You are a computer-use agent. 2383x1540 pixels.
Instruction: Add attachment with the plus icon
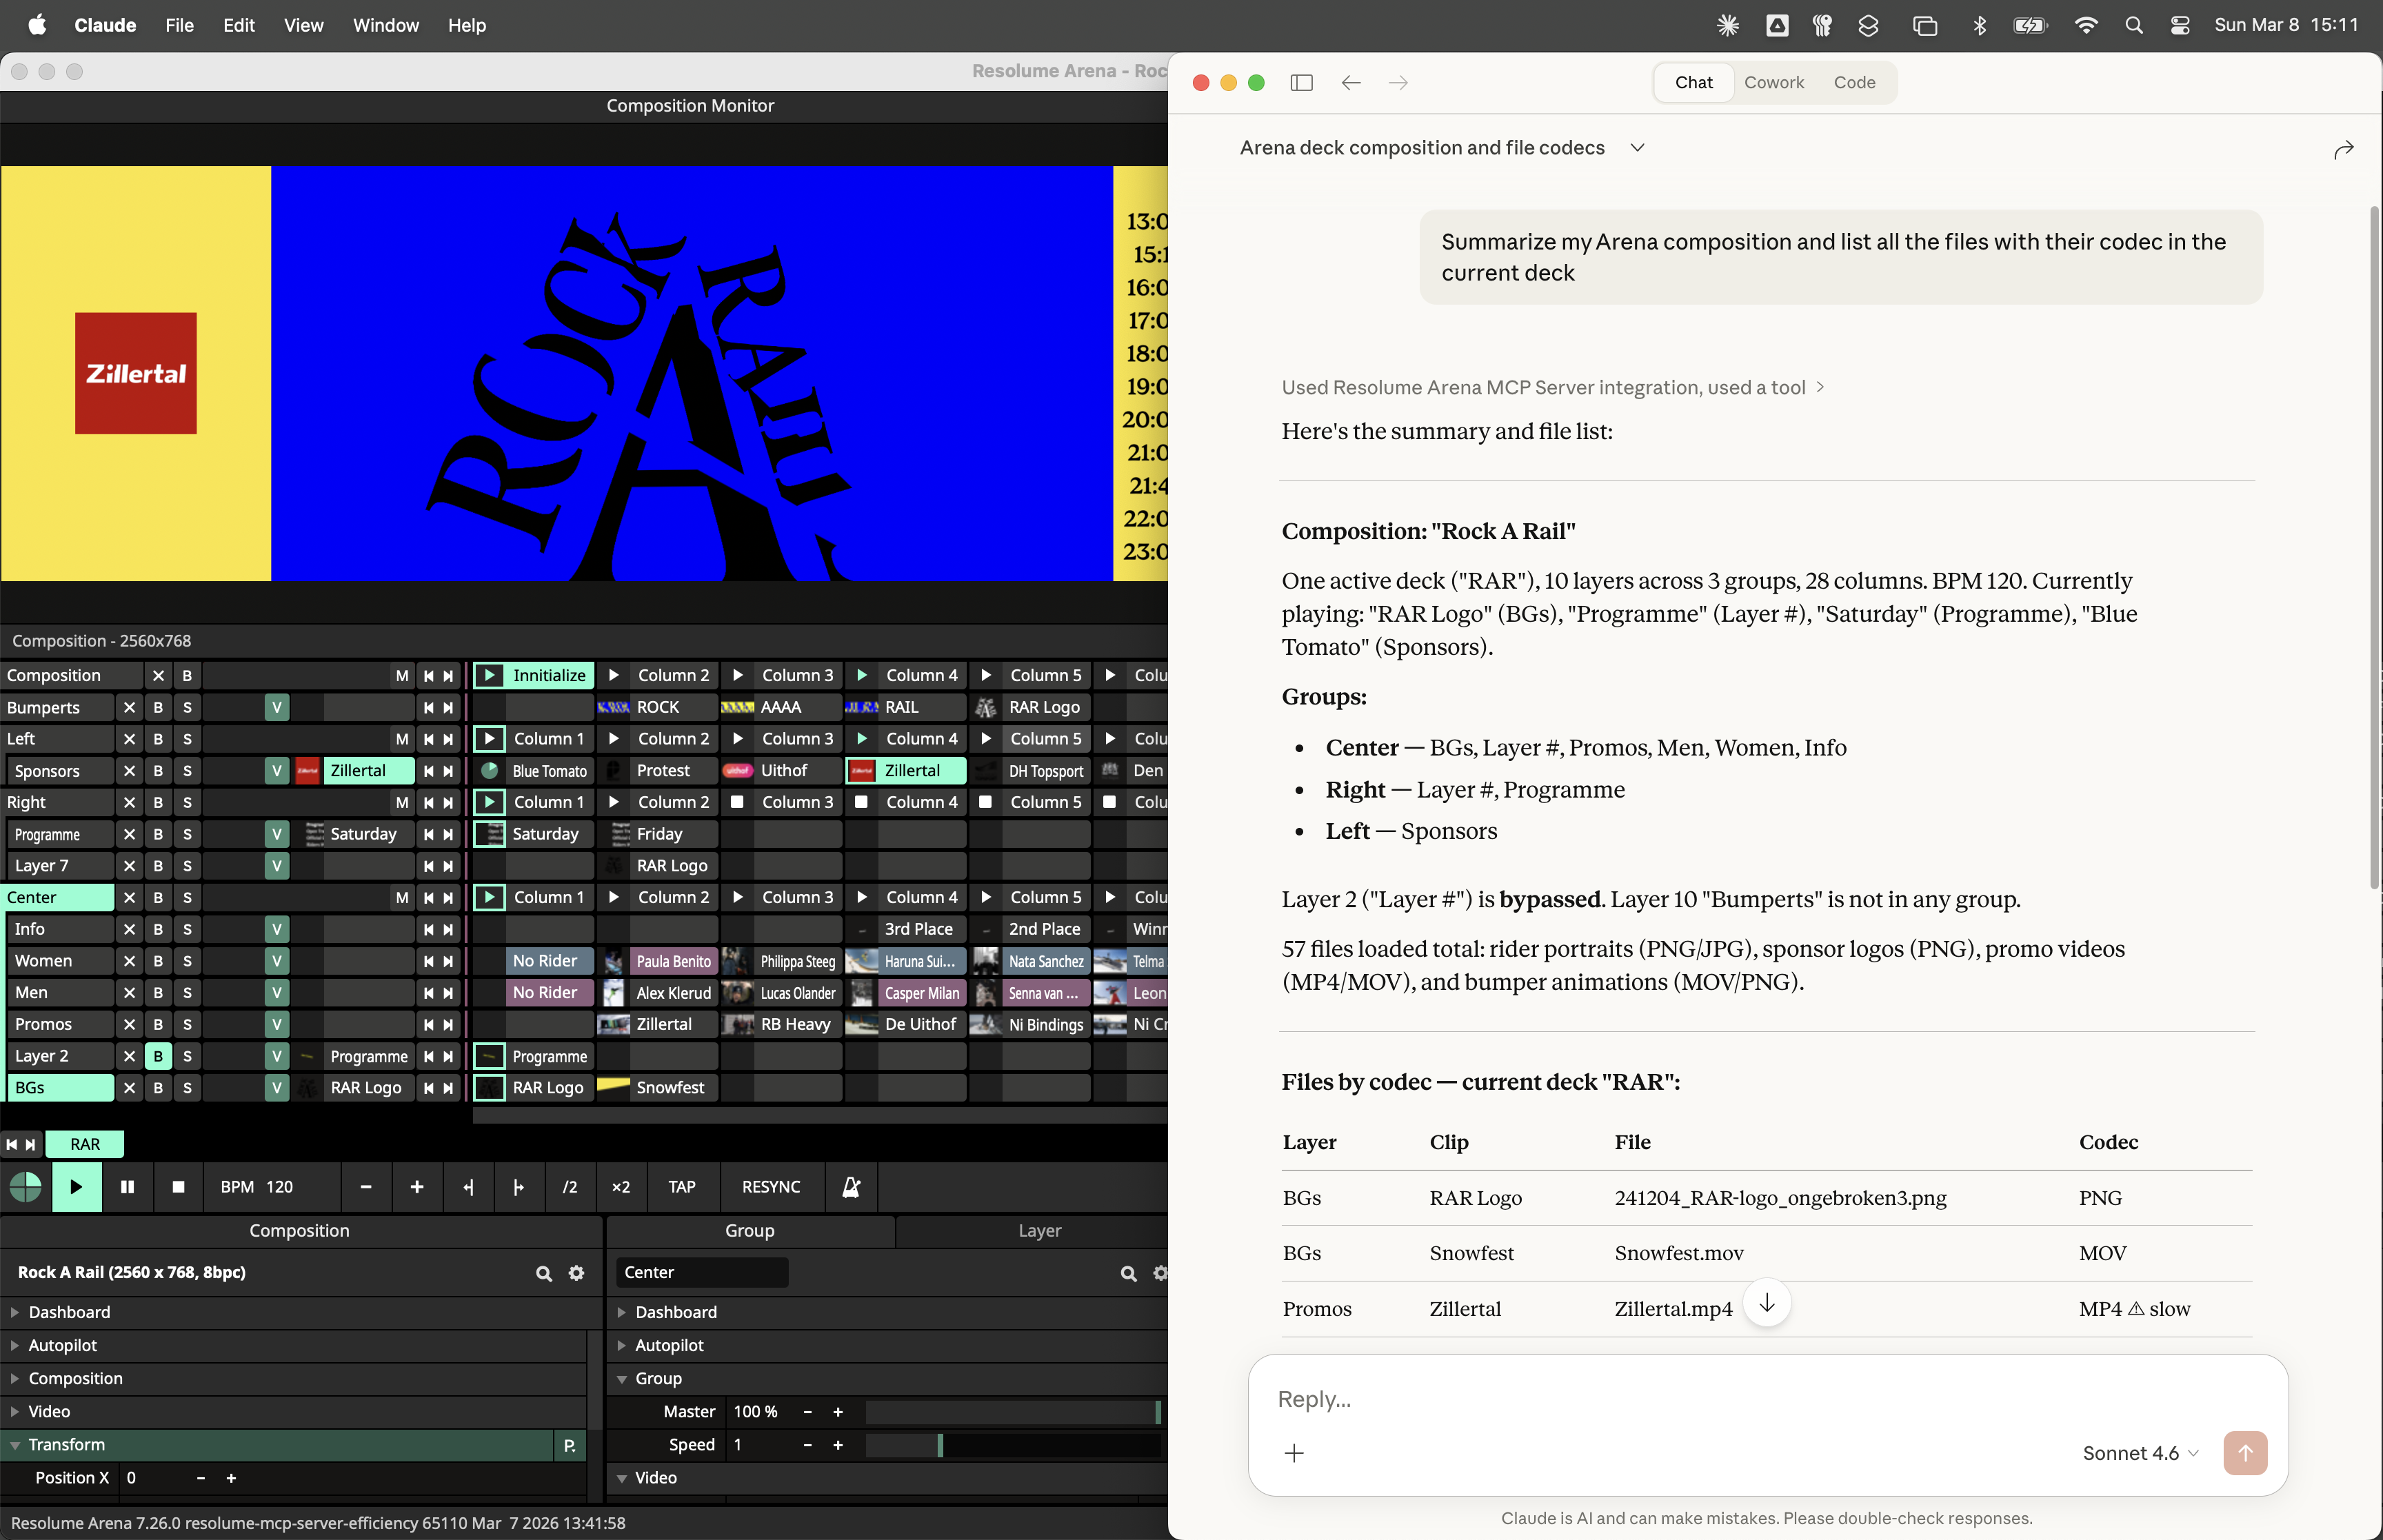click(1294, 1453)
